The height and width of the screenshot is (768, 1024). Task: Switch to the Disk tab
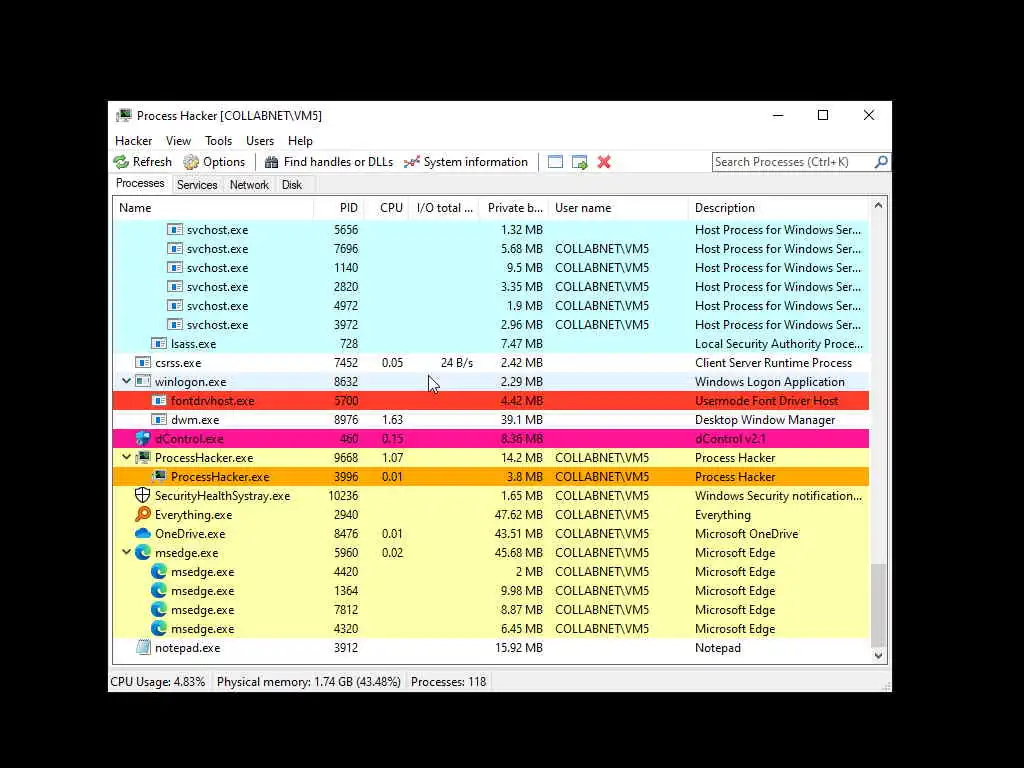click(292, 185)
